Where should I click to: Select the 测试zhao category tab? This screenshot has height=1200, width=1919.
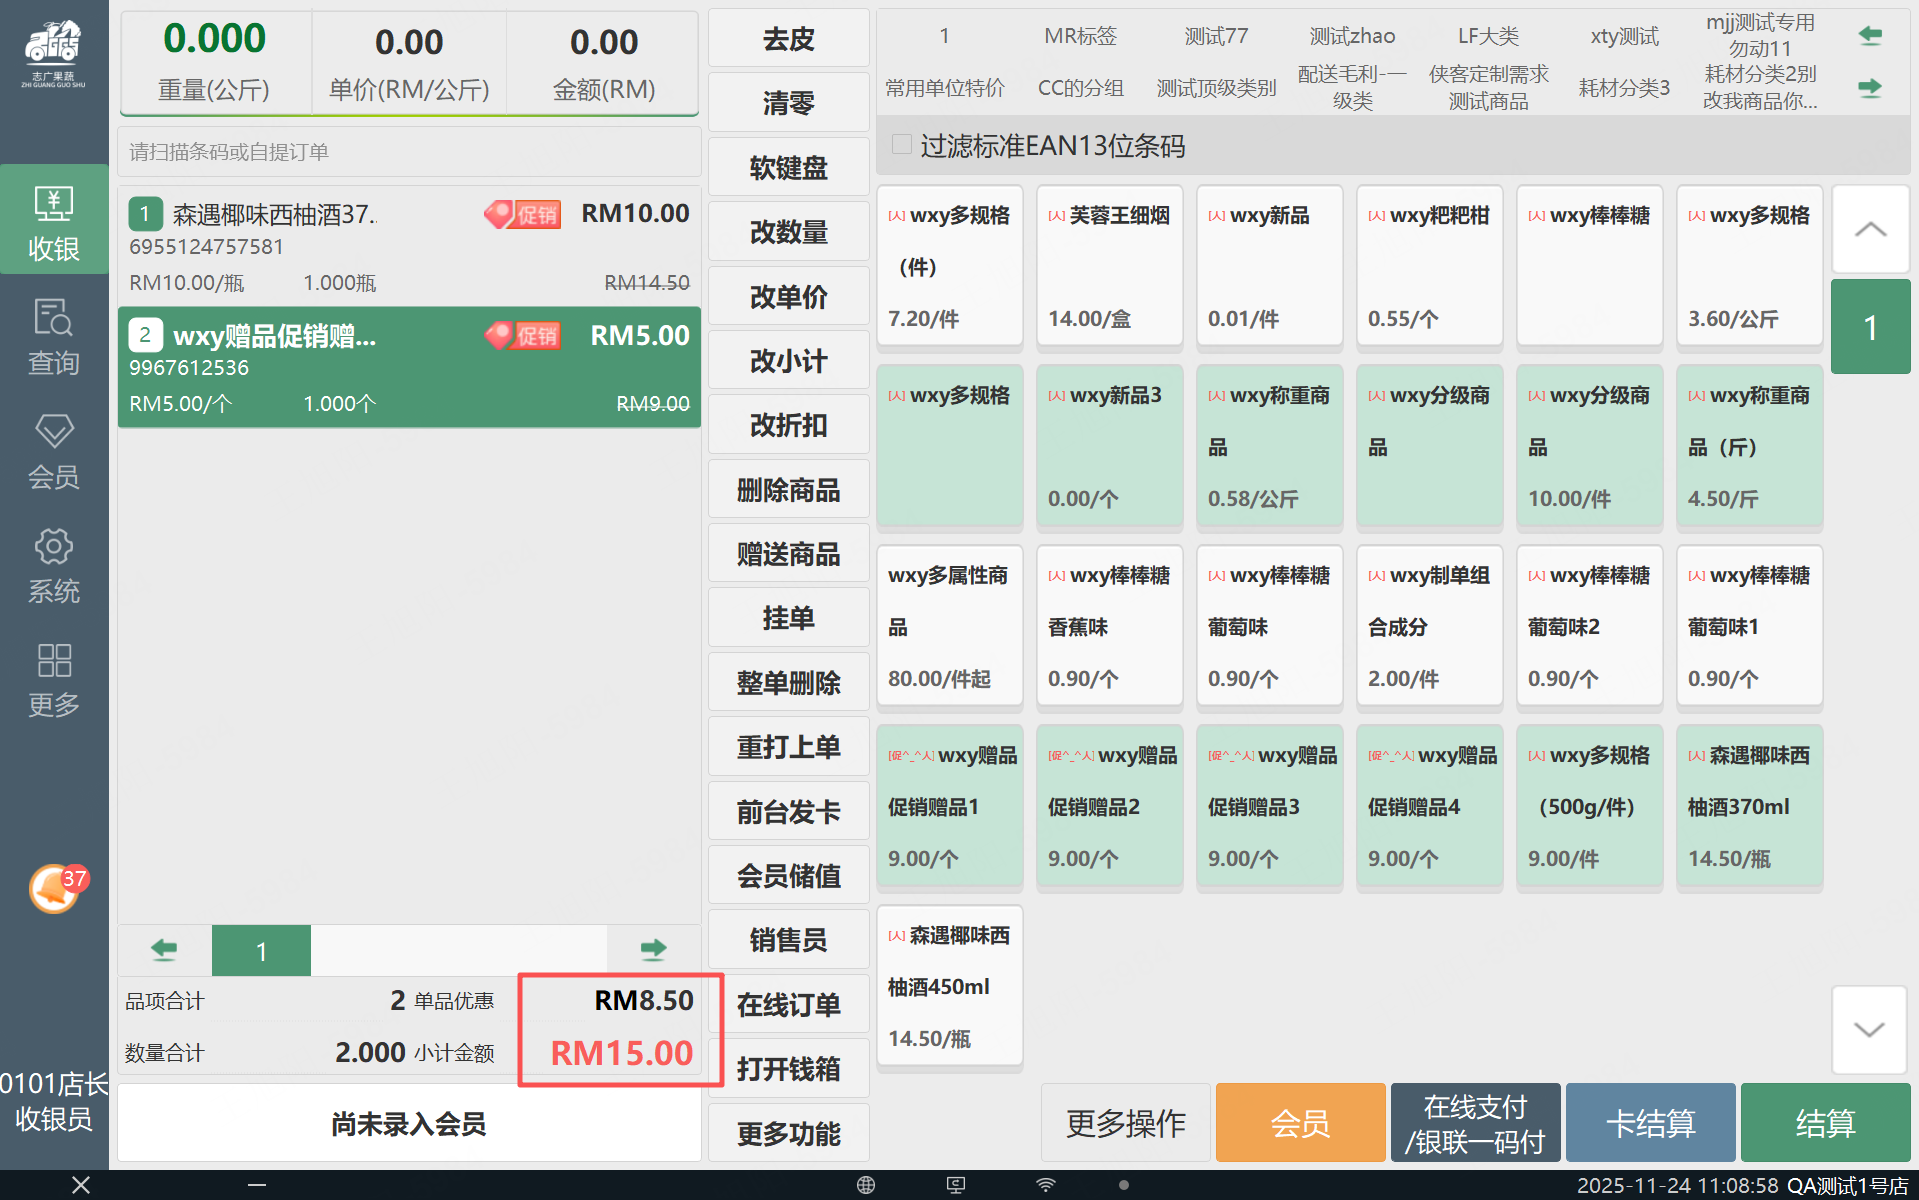(x=1352, y=36)
